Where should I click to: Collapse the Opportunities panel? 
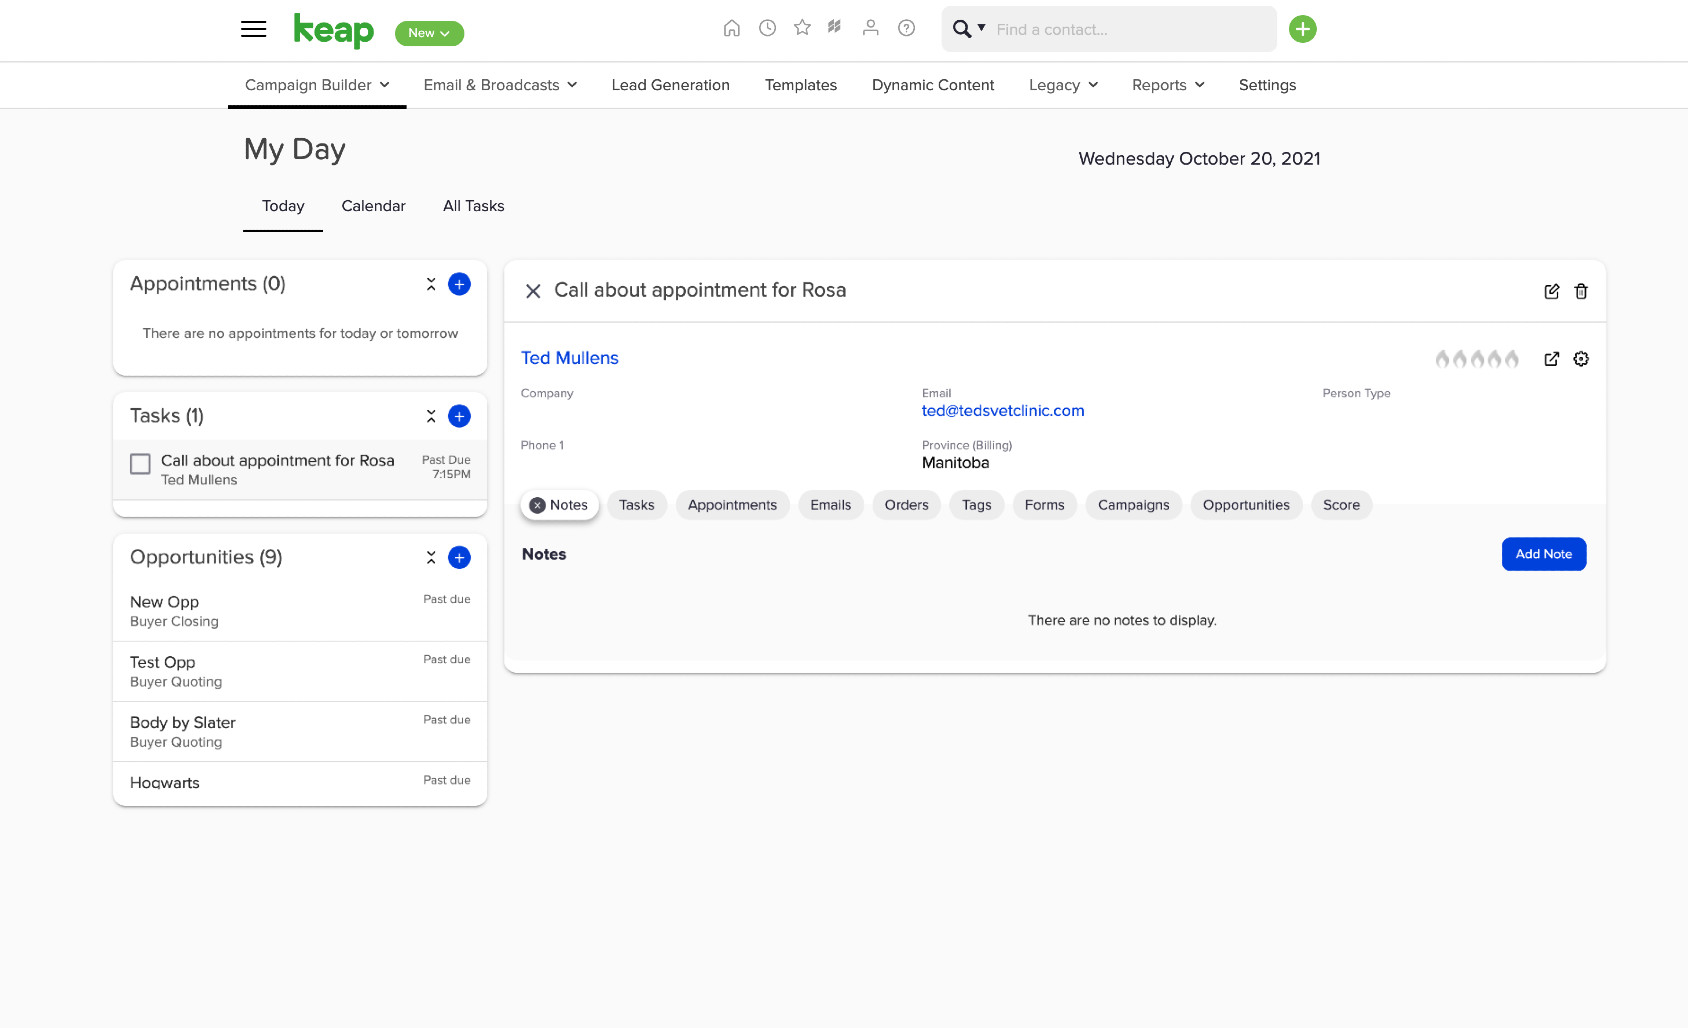tap(431, 557)
